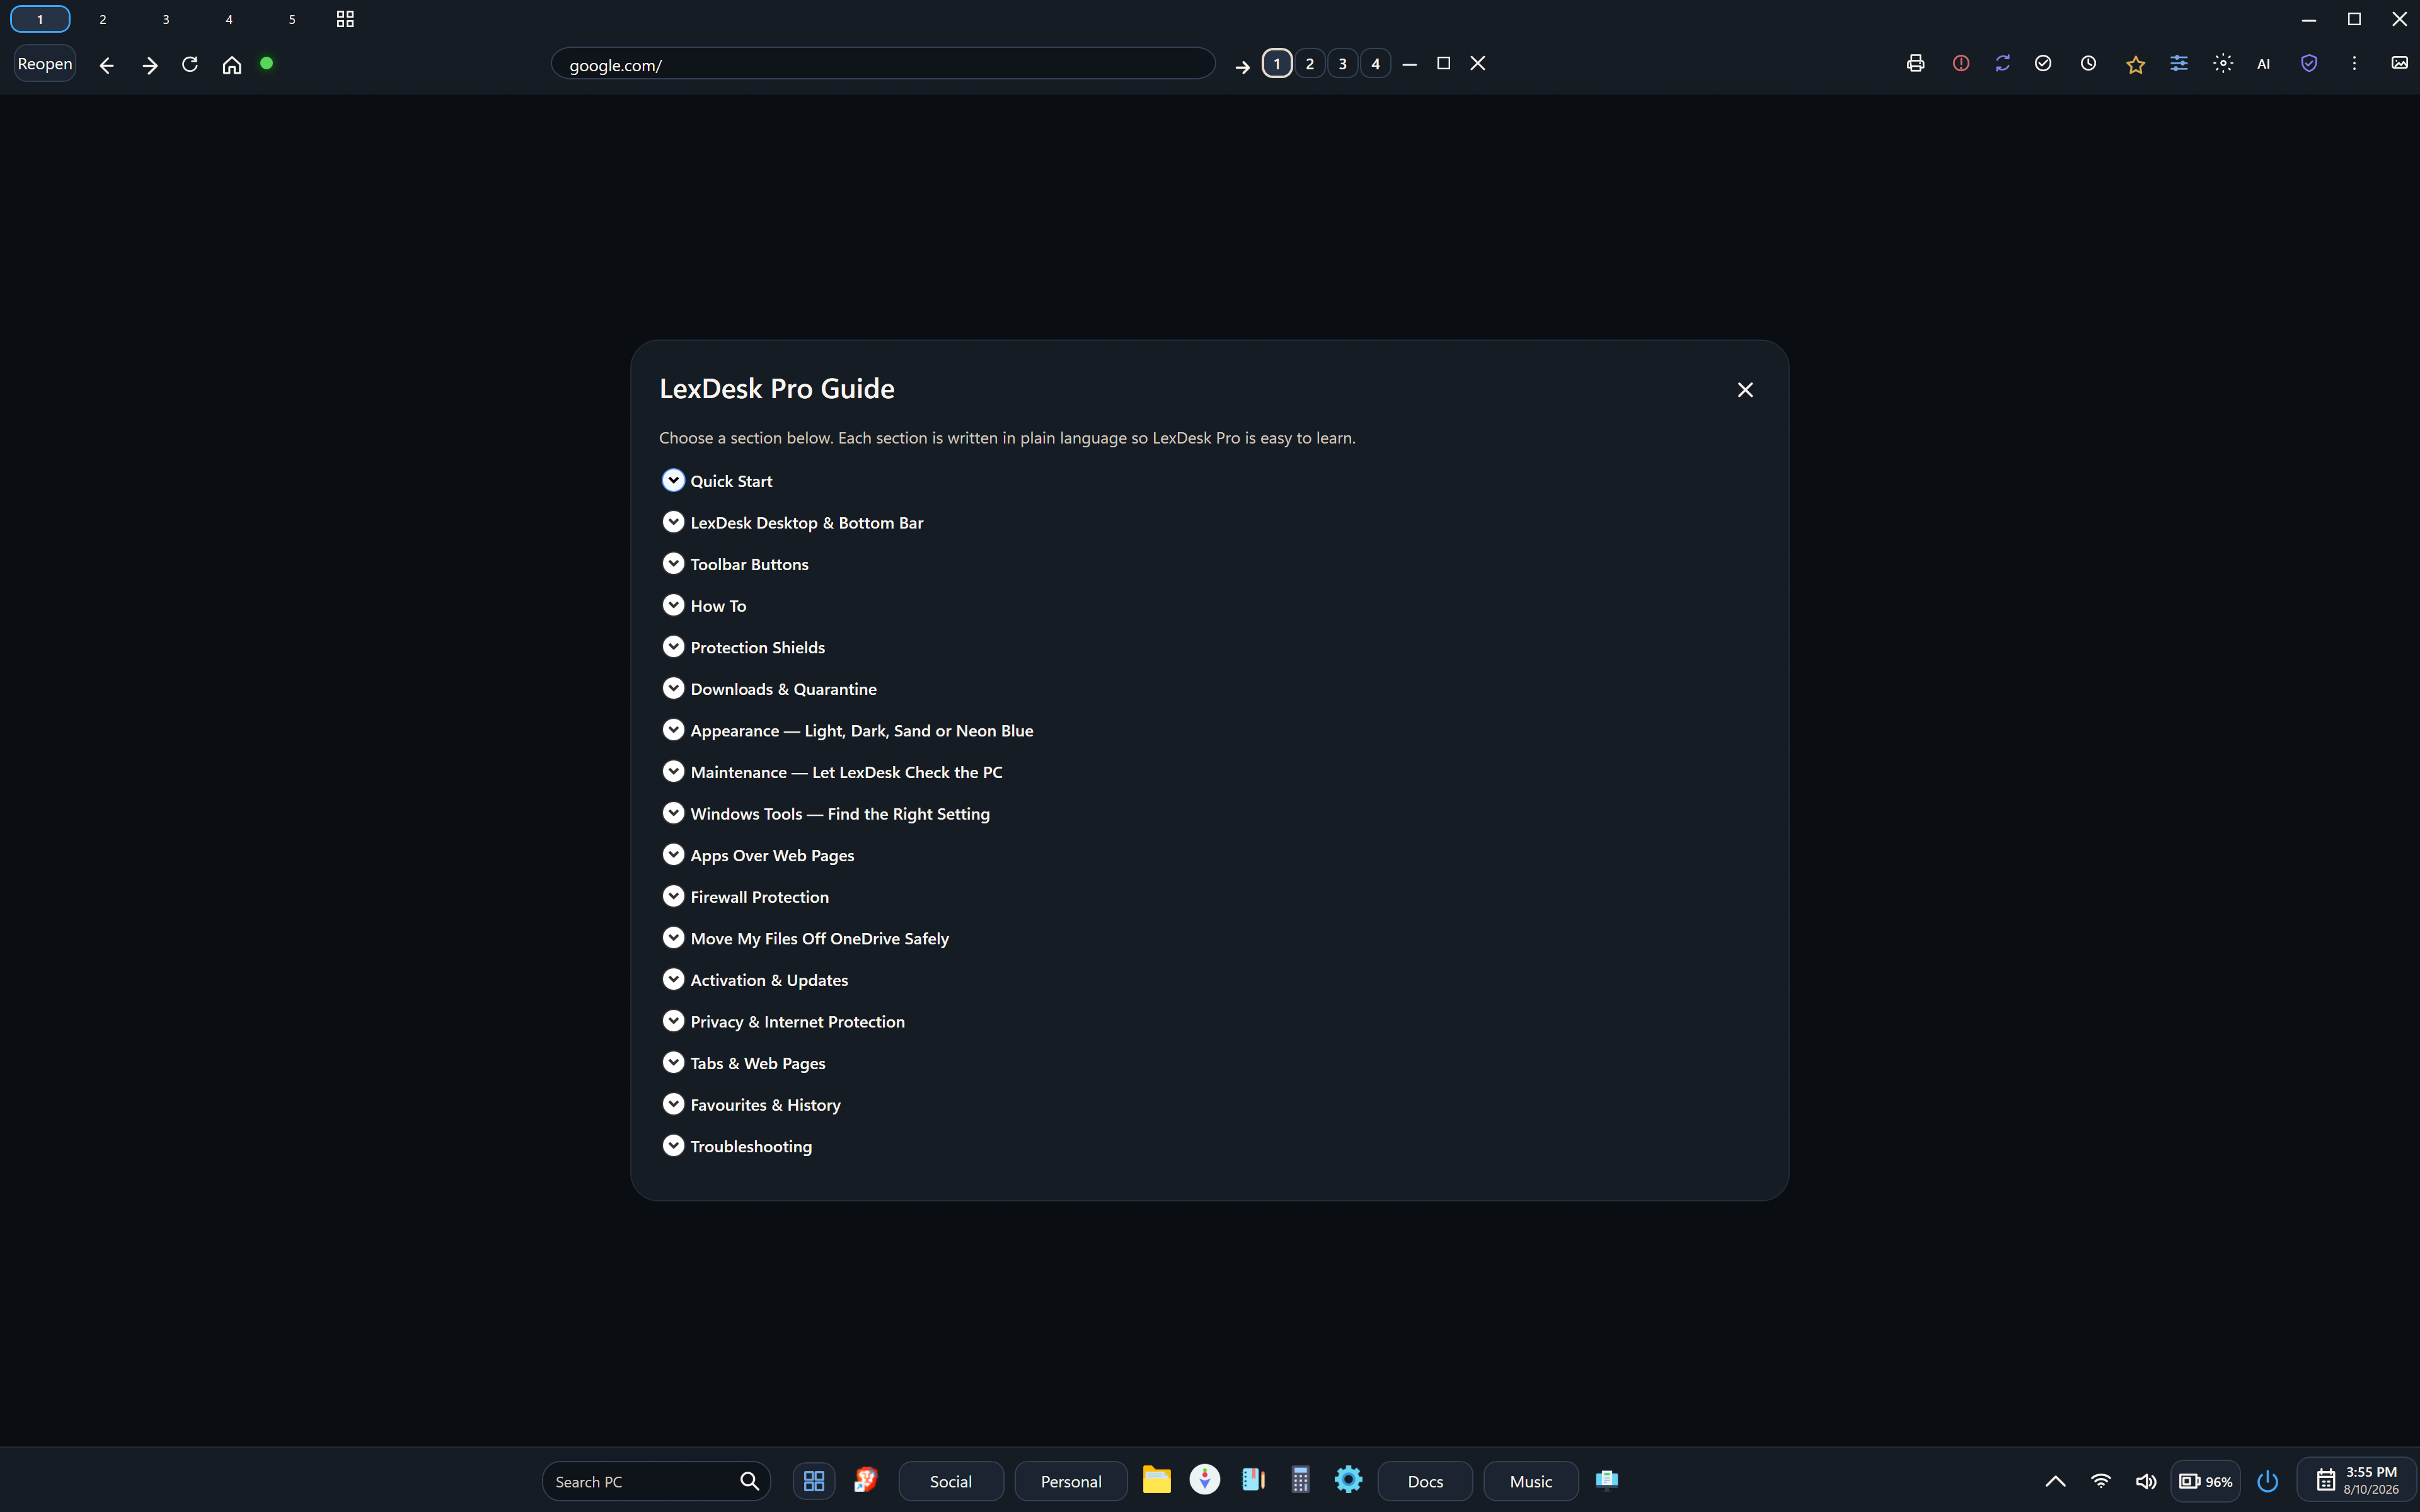This screenshot has height=1512, width=2420.
Task: Open the blue sliders settings icon
Action: pyautogui.click(x=2179, y=64)
